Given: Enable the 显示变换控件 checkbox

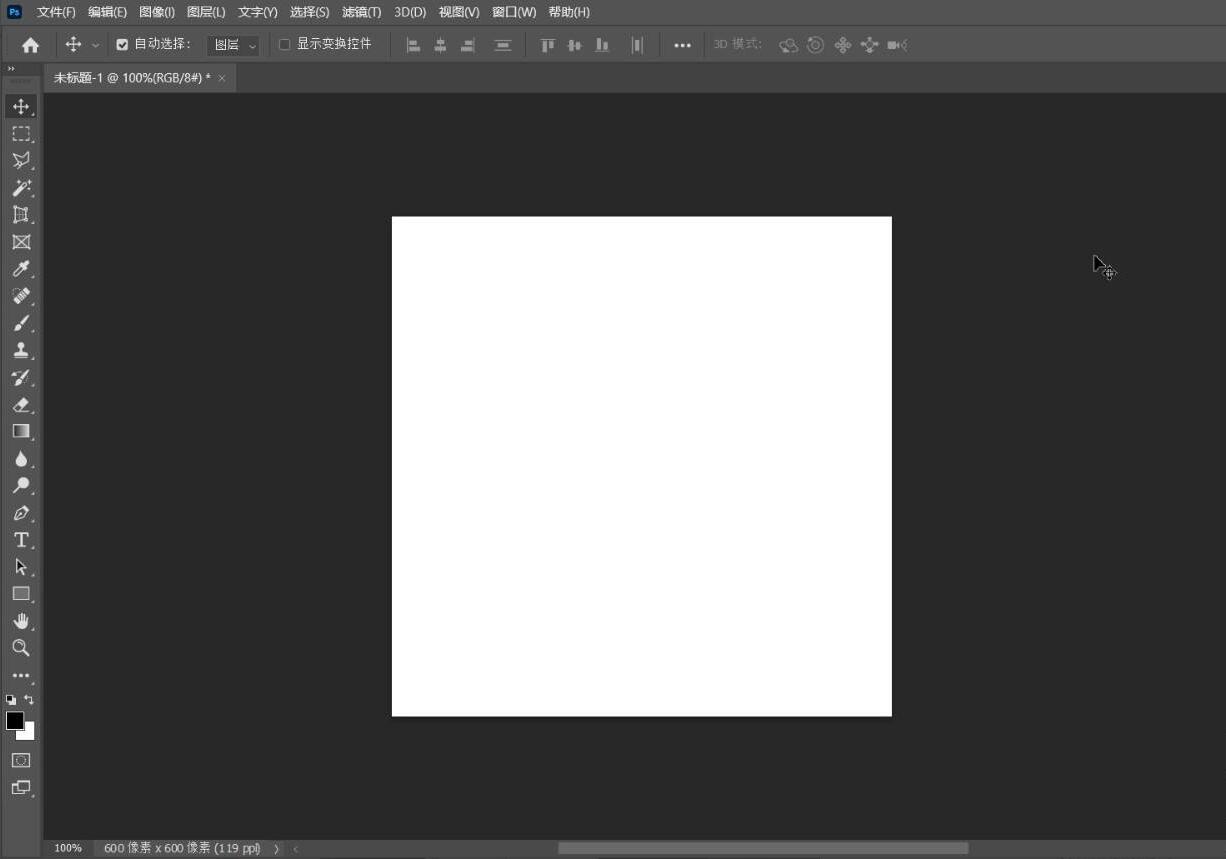Looking at the screenshot, I should (285, 44).
